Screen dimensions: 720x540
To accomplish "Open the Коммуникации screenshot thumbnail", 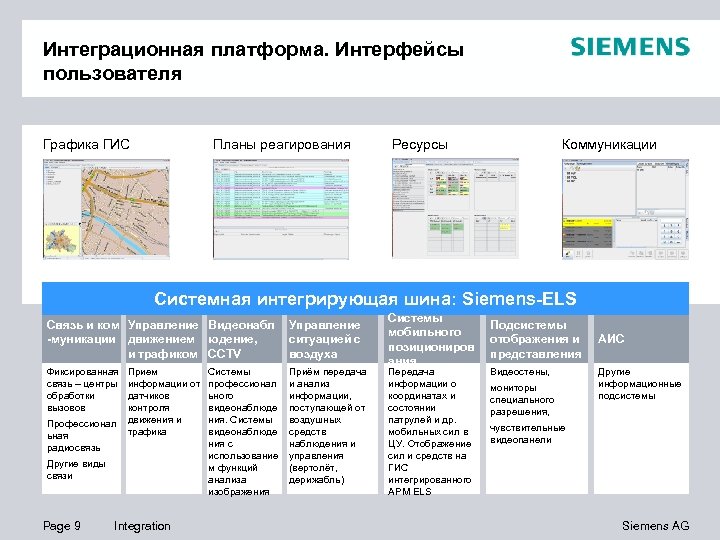I will pyautogui.click(x=625, y=209).
